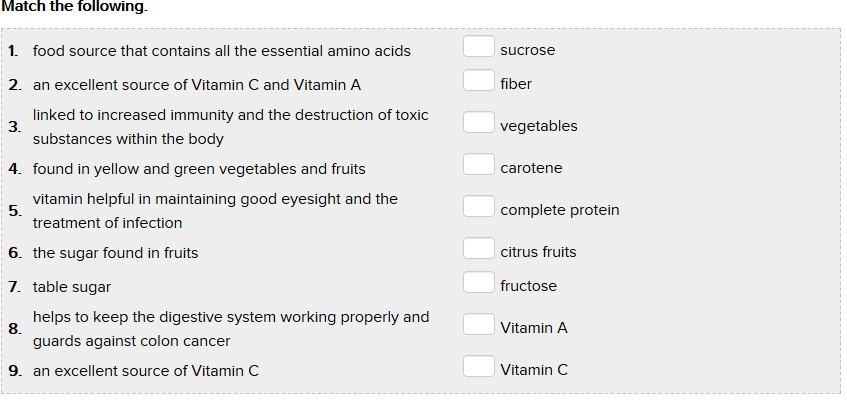Click question 6 about sugar found in fruits
This screenshot has height=405, width=847.
click(x=115, y=253)
